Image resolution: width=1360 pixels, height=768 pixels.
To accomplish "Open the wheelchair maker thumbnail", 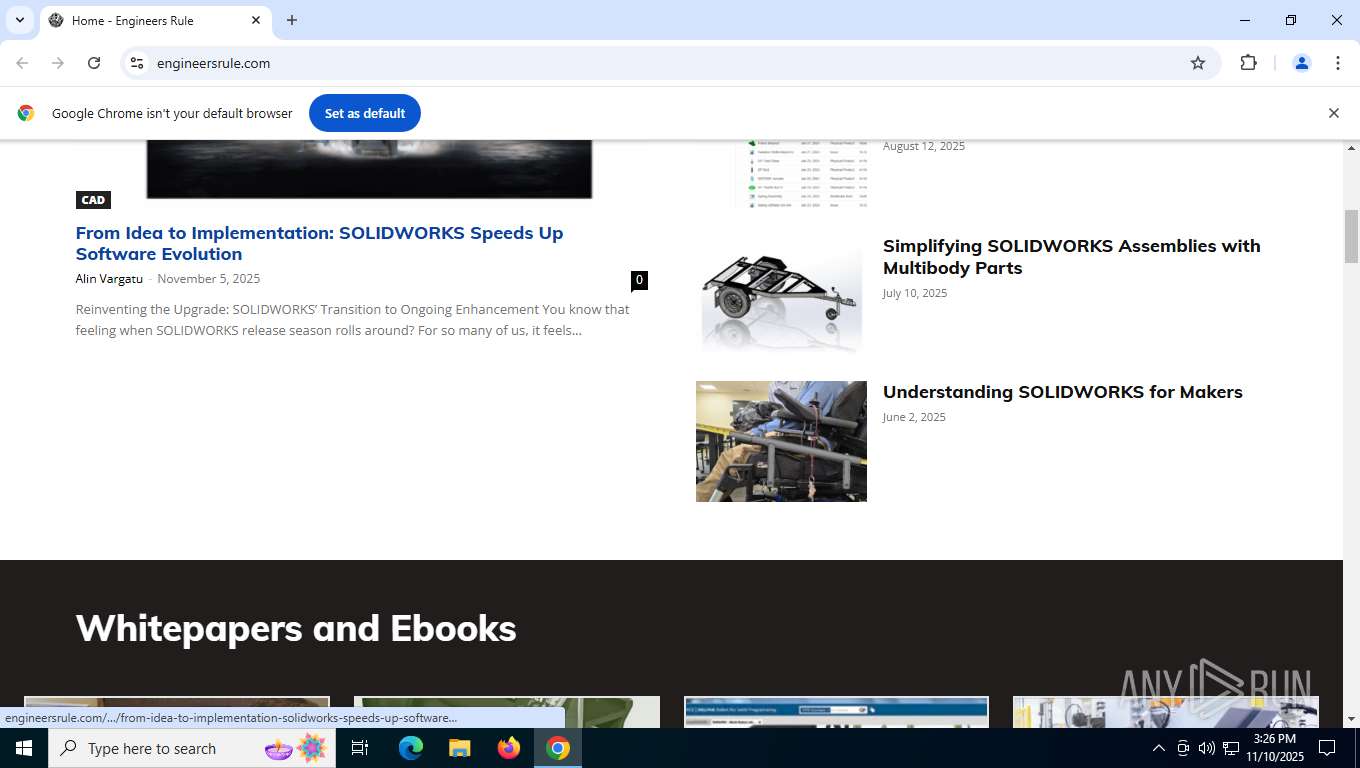I will (781, 441).
